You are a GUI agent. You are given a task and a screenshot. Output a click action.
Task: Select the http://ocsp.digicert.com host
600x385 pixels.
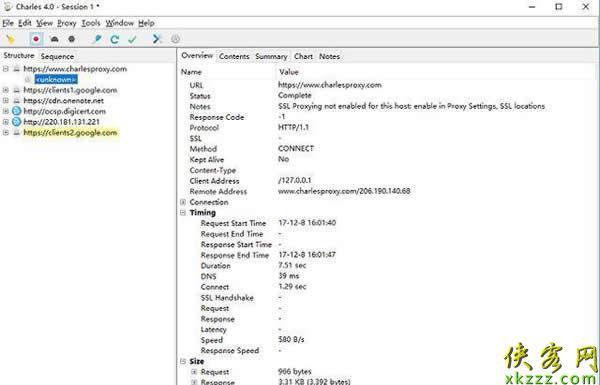tap(64, 111)
